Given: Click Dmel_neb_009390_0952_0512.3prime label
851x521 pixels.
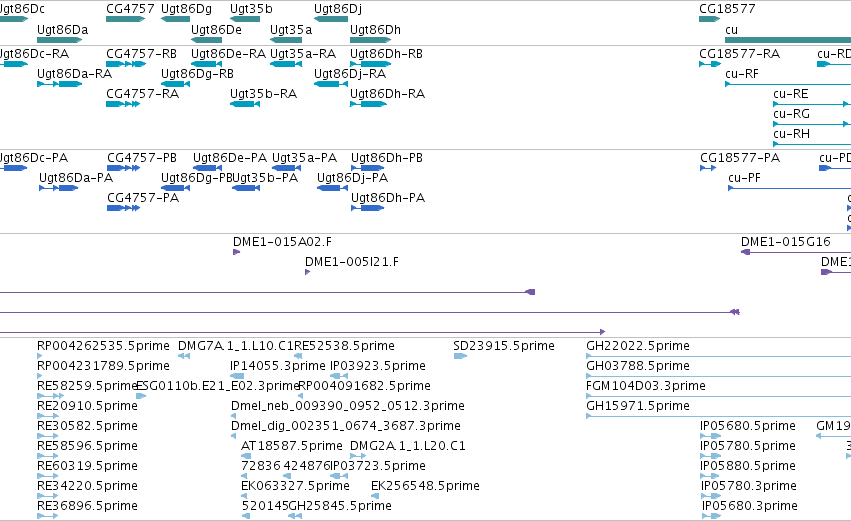Looking at the screenshot, I should click(x=347, y=406).
